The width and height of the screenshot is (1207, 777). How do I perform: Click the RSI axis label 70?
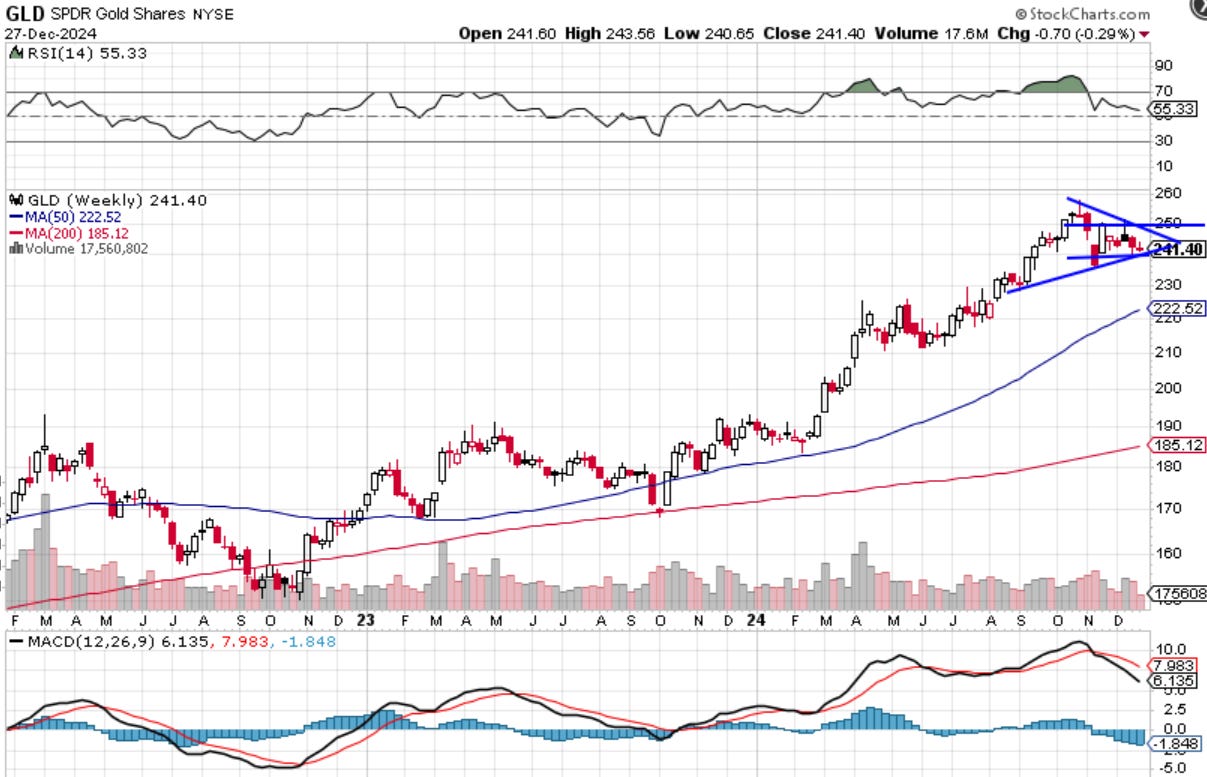pyautogui.click(x=1164, y=91)
